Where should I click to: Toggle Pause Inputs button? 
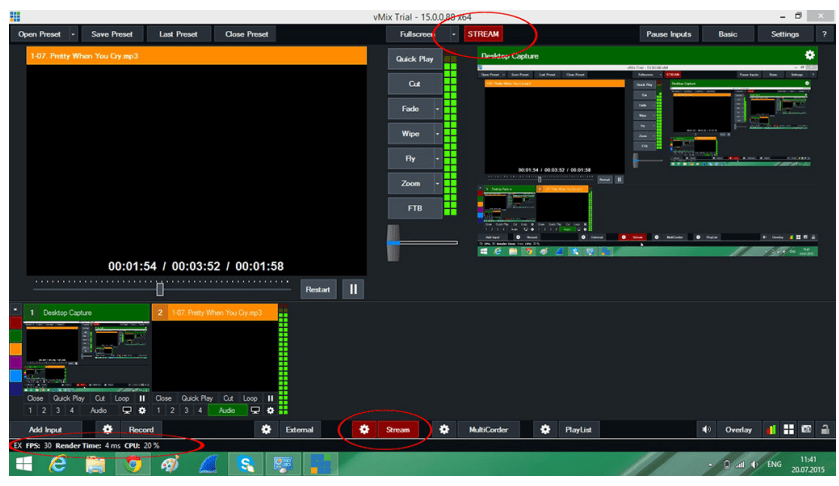point(668,34)
